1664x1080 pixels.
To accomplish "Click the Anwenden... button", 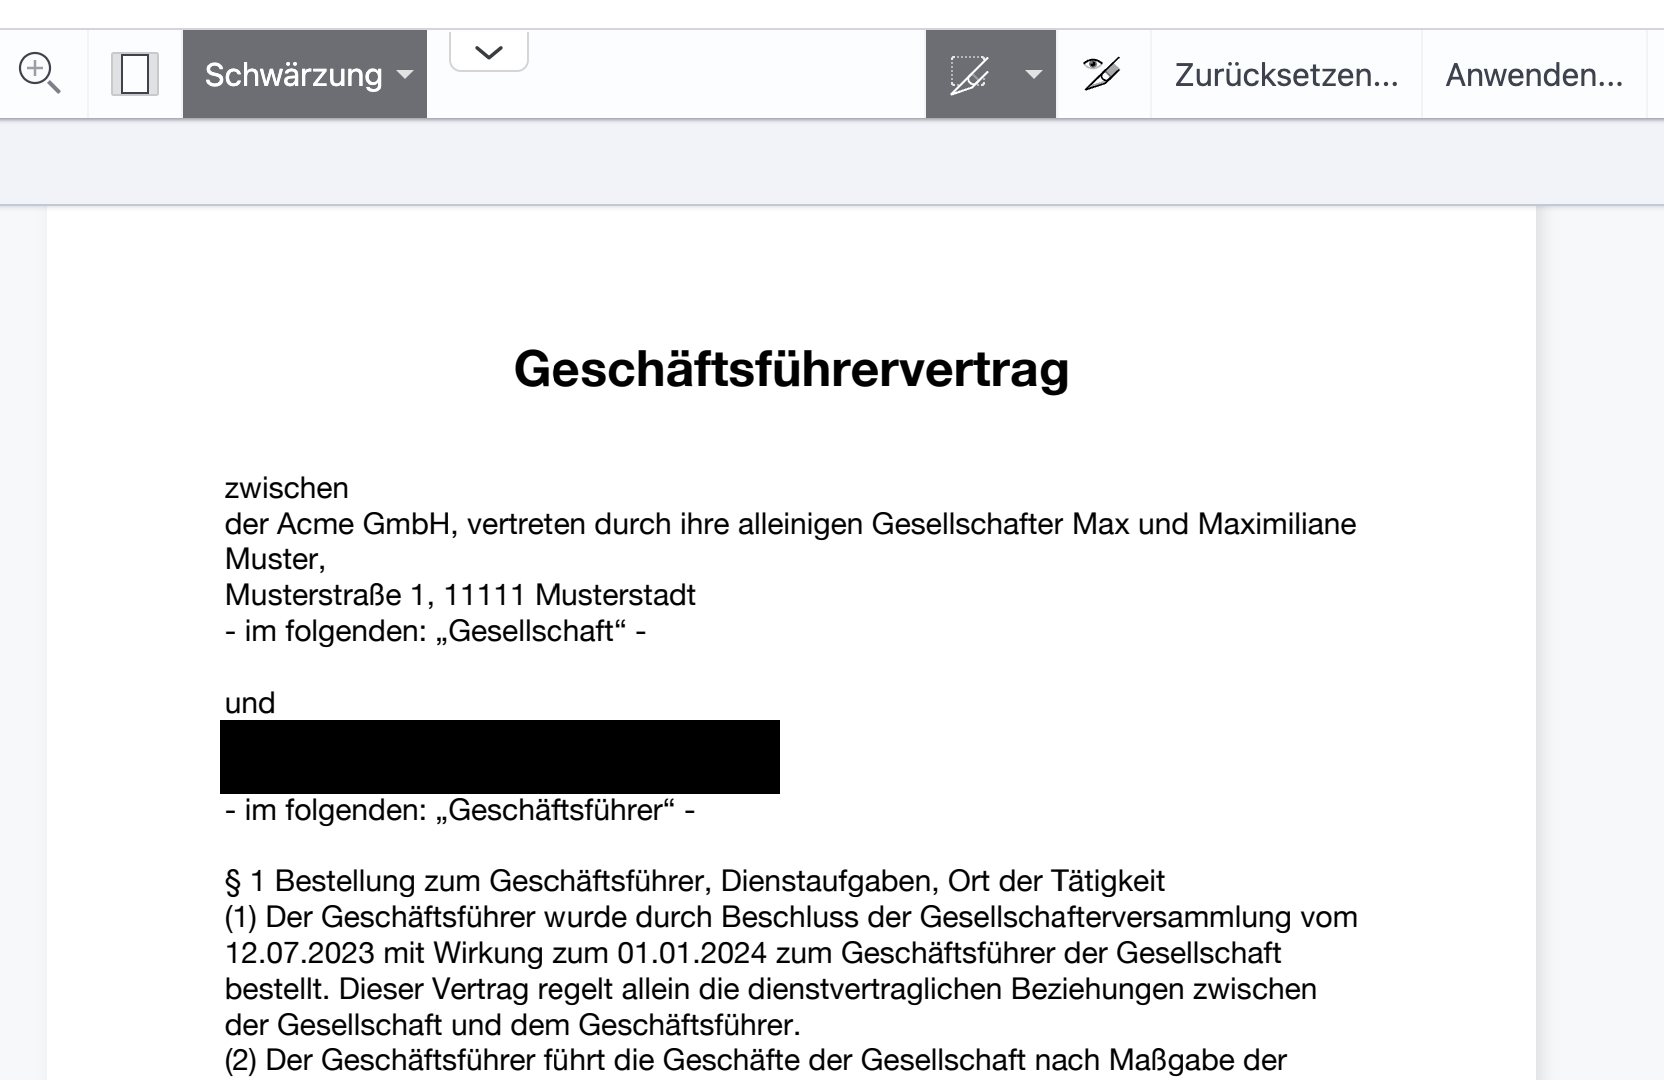I will [1534, 74].
